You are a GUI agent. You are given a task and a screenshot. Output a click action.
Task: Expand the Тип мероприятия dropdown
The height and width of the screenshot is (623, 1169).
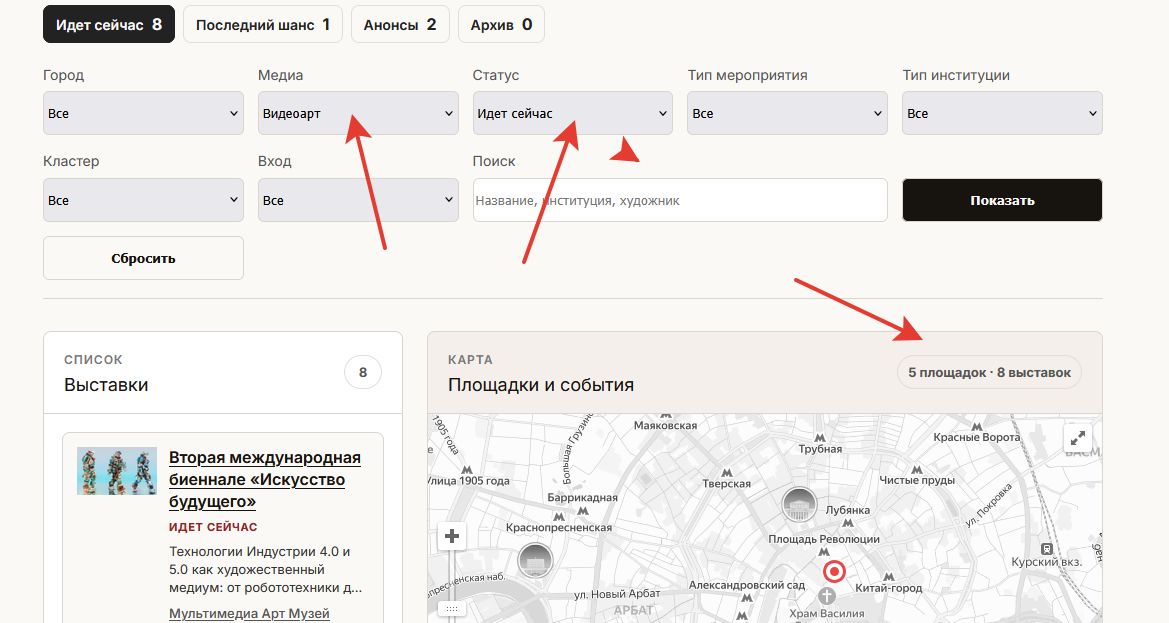click(x=787, y=113)
